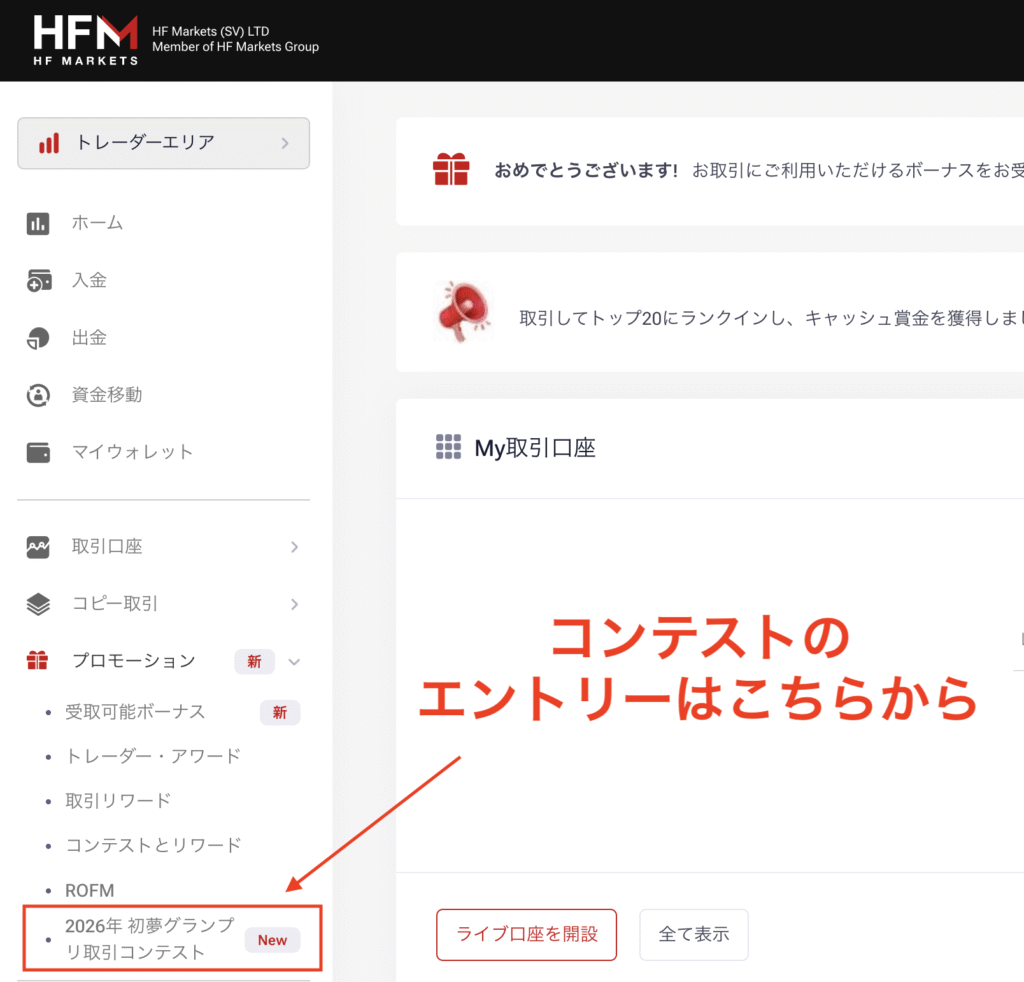Open 受取可能ボーナス menu item
This screenshot has height=982, width=1024.
[x=135, y=712]
